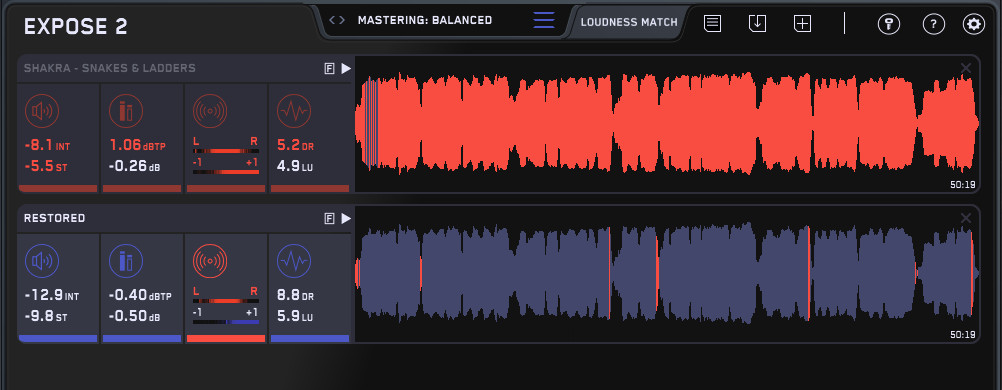Click dynamic range waveform icon on Restored track

pos(293,261)
